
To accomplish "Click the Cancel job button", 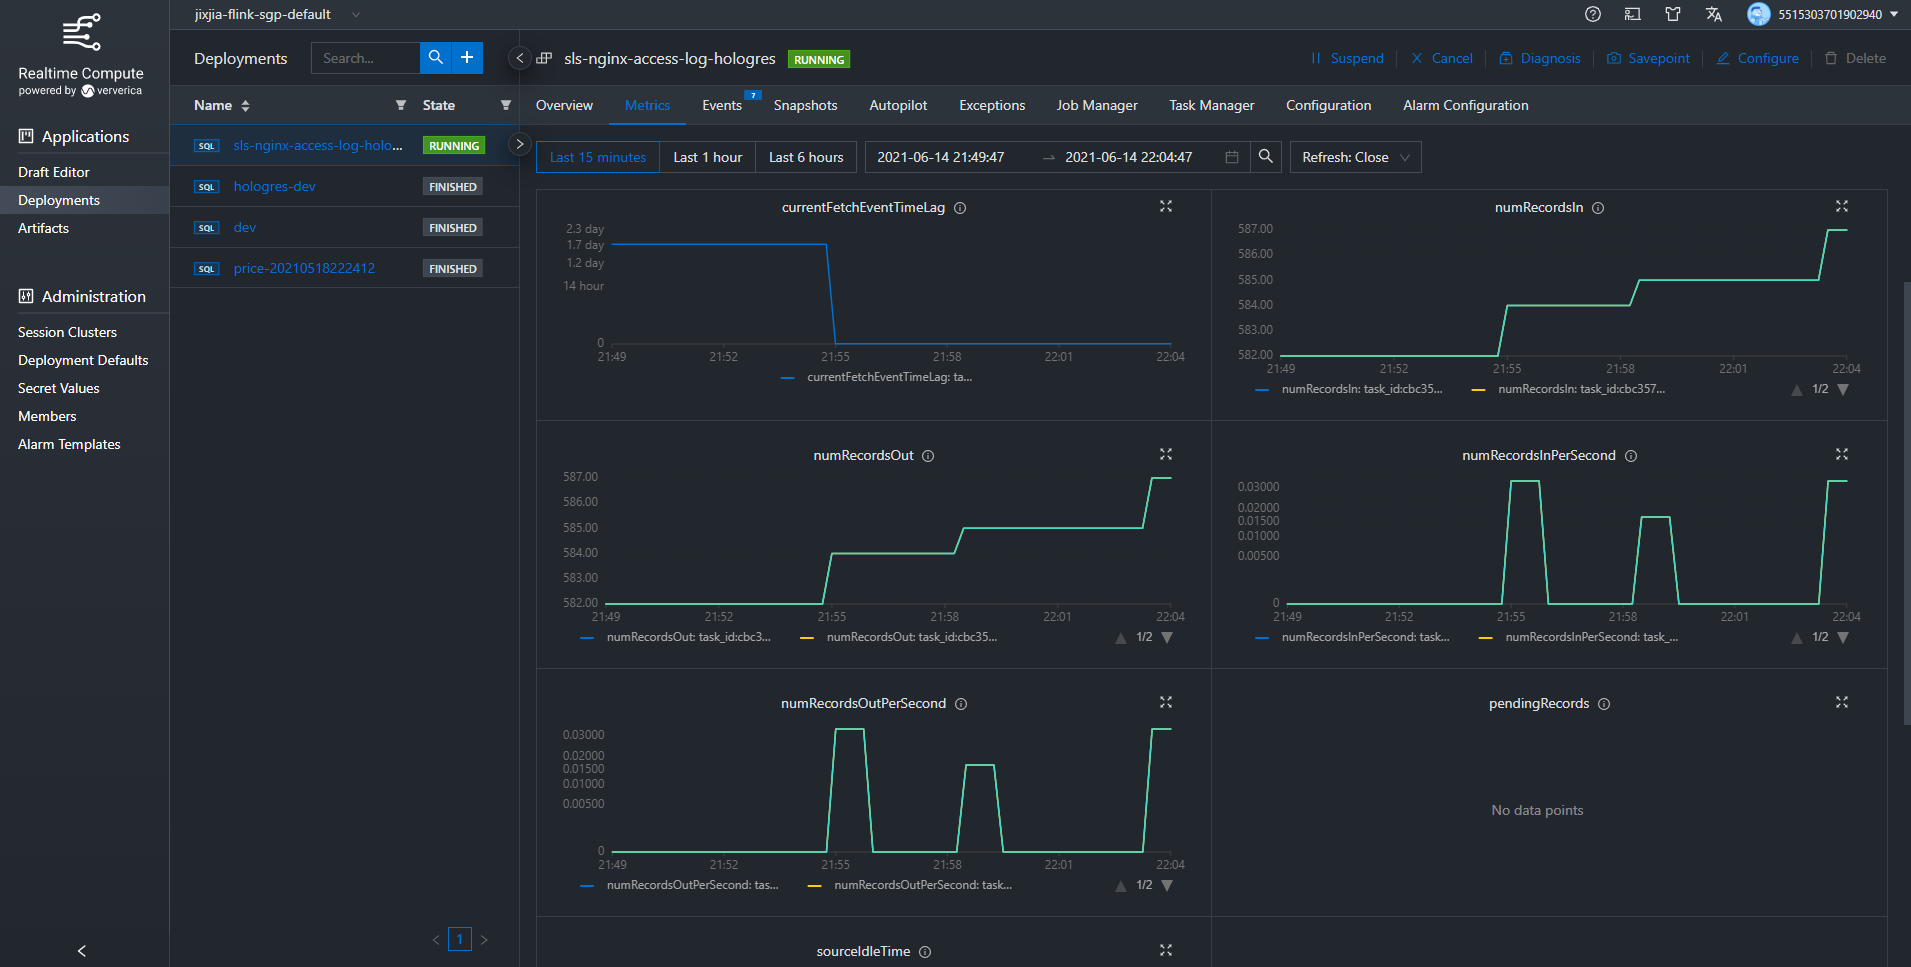I will [1442, 58].
